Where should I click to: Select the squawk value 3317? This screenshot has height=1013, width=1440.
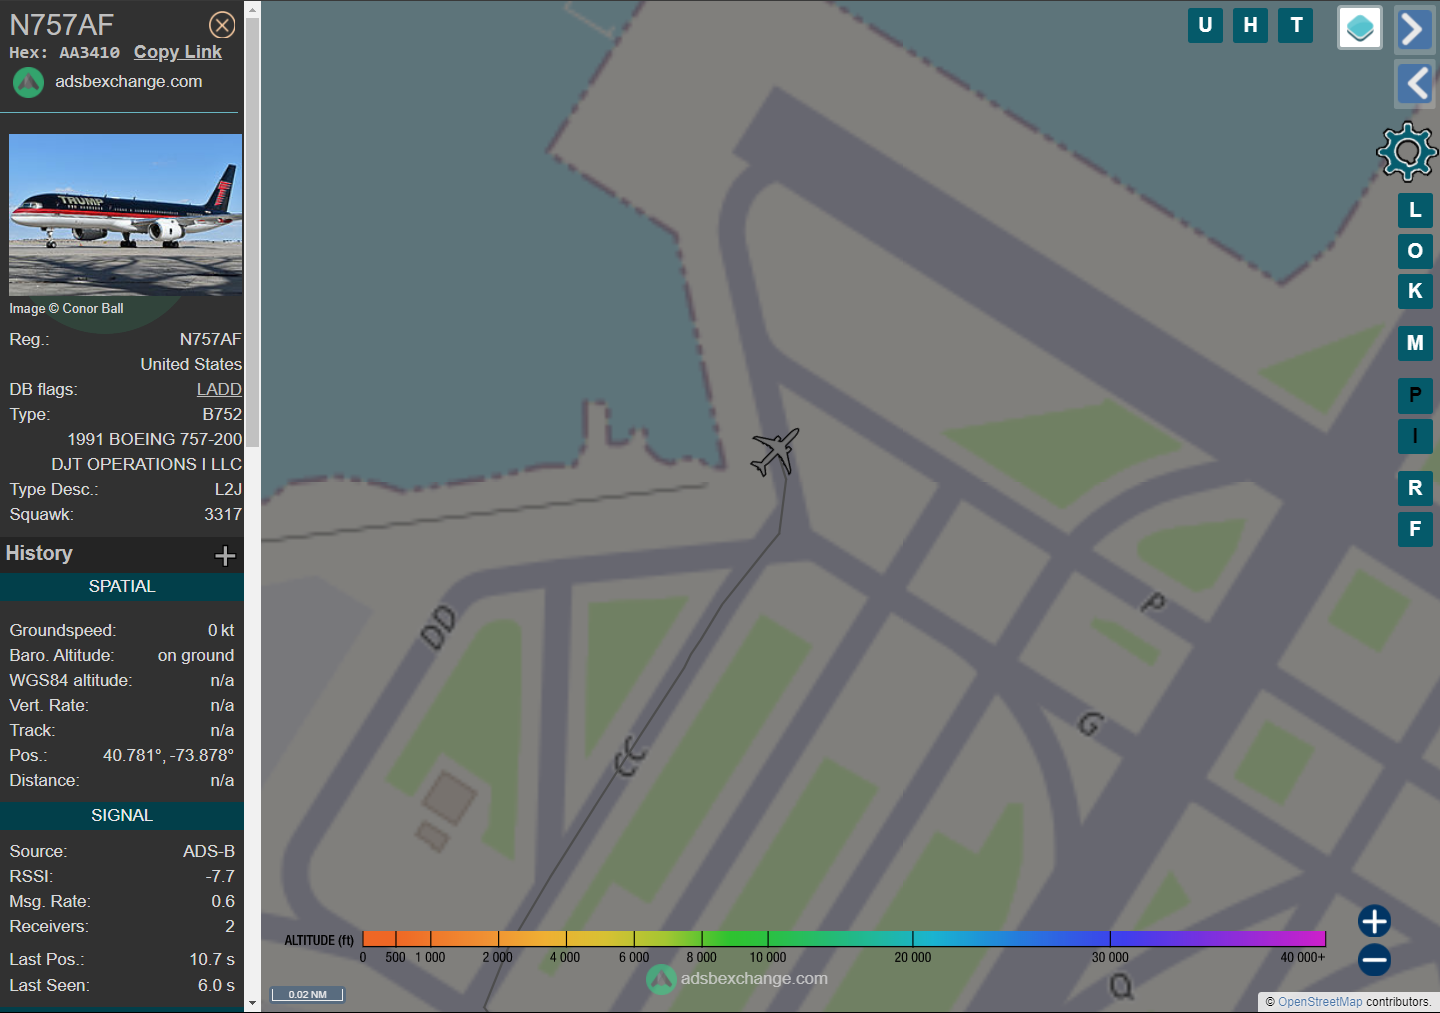pos(223,514)
